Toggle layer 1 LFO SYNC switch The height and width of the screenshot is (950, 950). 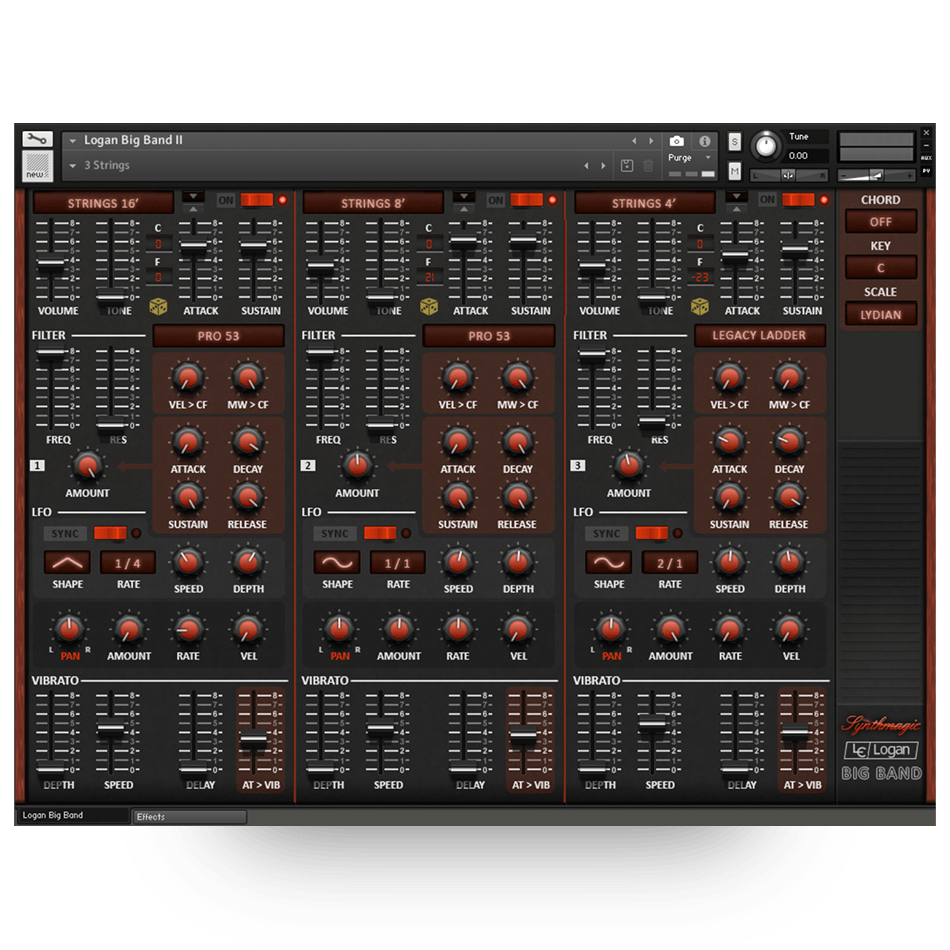[110, 533]
